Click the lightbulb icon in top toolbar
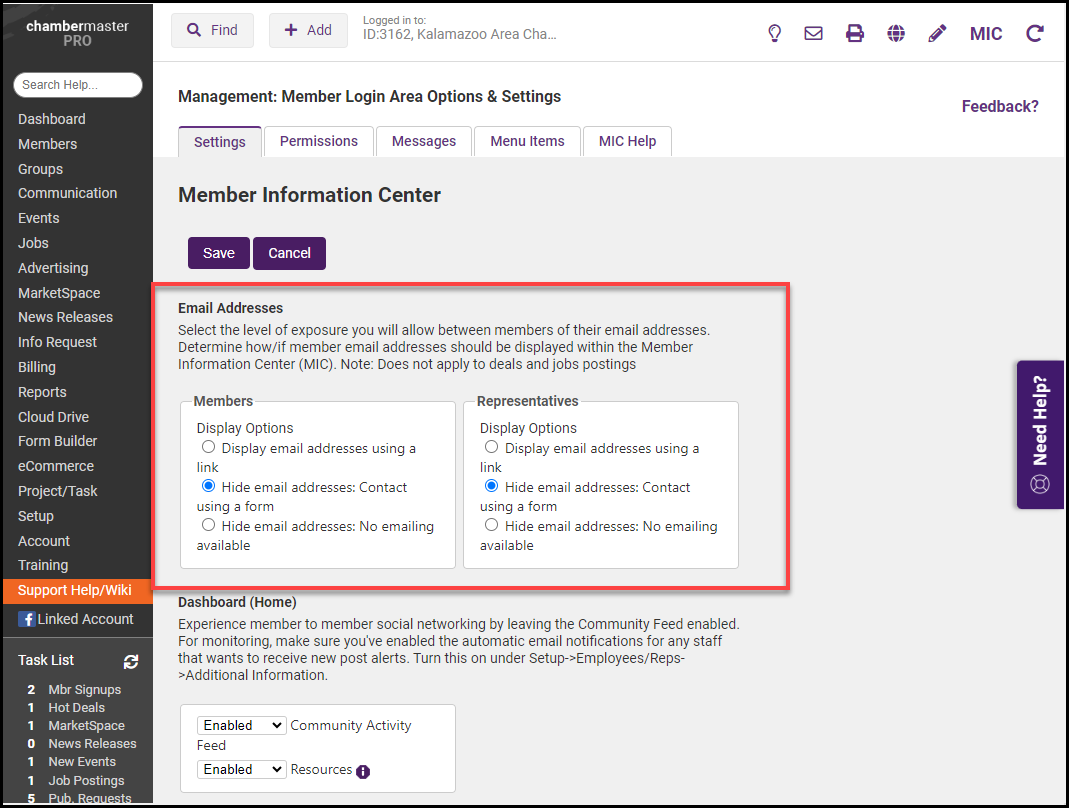The height and width of the screenshot is (808, 1069). (774, 33)
